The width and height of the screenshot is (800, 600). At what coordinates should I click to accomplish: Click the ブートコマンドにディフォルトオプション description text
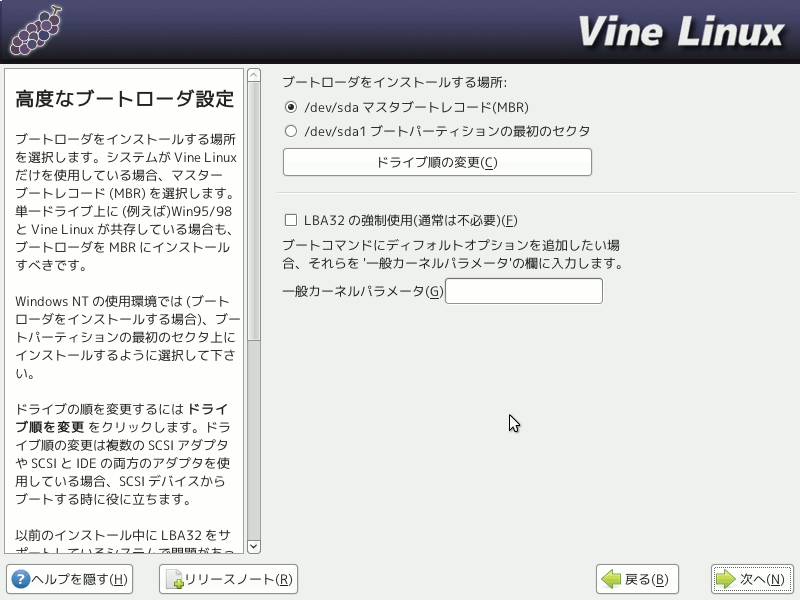click(453, 254)
